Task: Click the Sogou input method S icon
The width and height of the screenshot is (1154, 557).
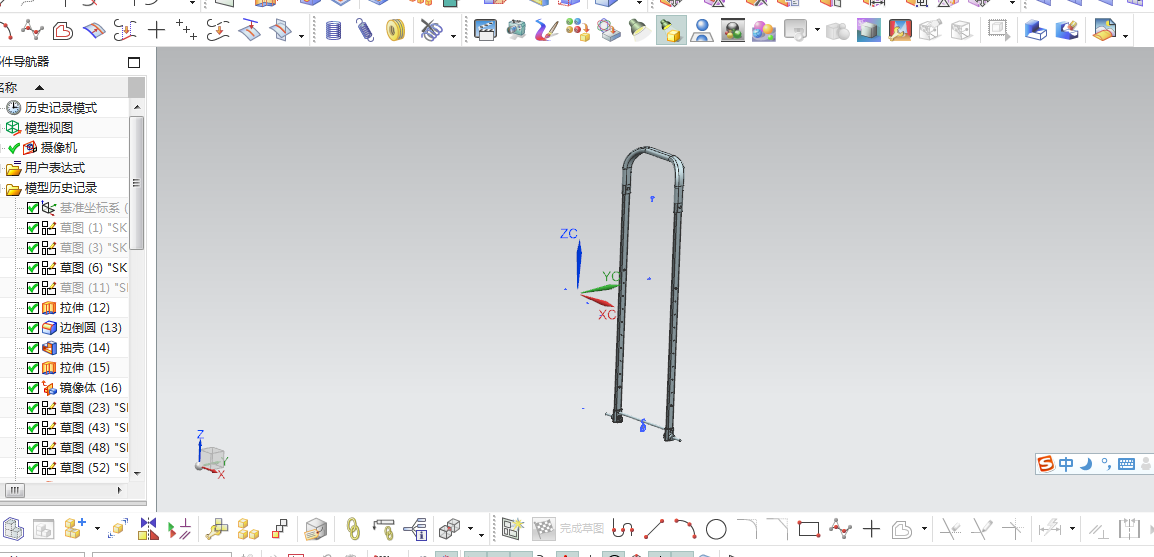Action: pyautogui.click(x=1046, y=464)
